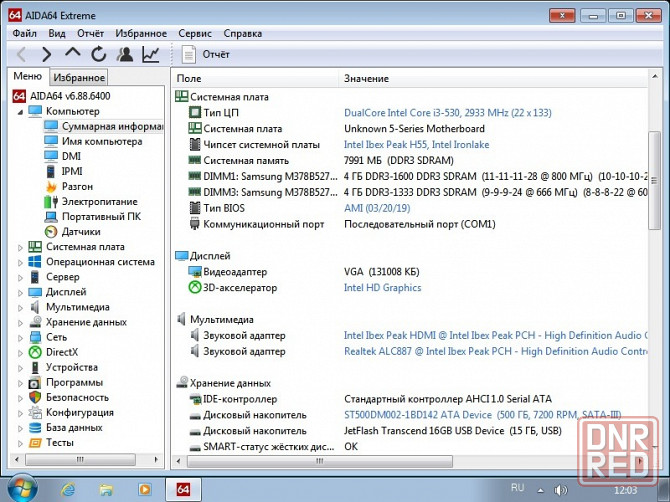The width and height of the screenshot is (670, 502).
Task: Open the graph chart toolbar icon
Action: [x=151, y=54]
